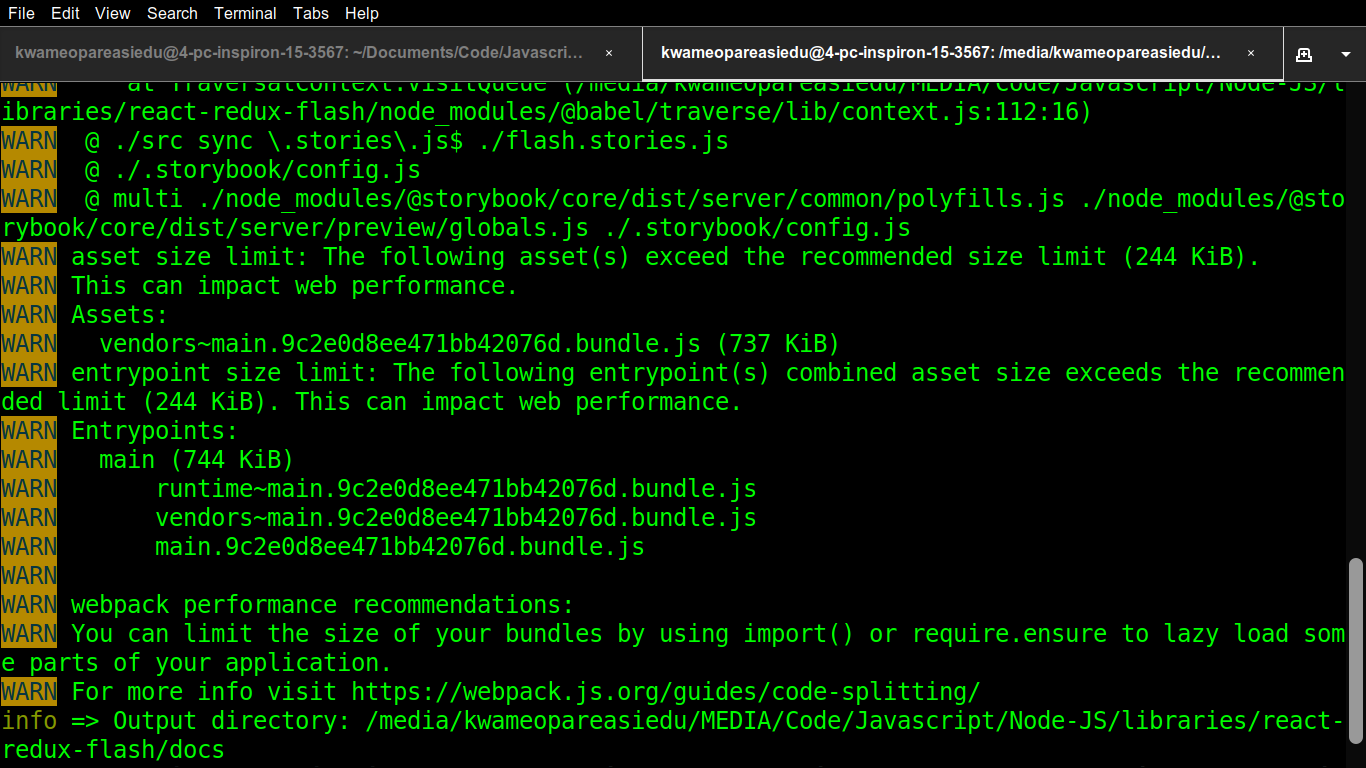This screenshot has width=1366, height=768.
Task: Open the Terminal menu
Action: click(245, 13)
